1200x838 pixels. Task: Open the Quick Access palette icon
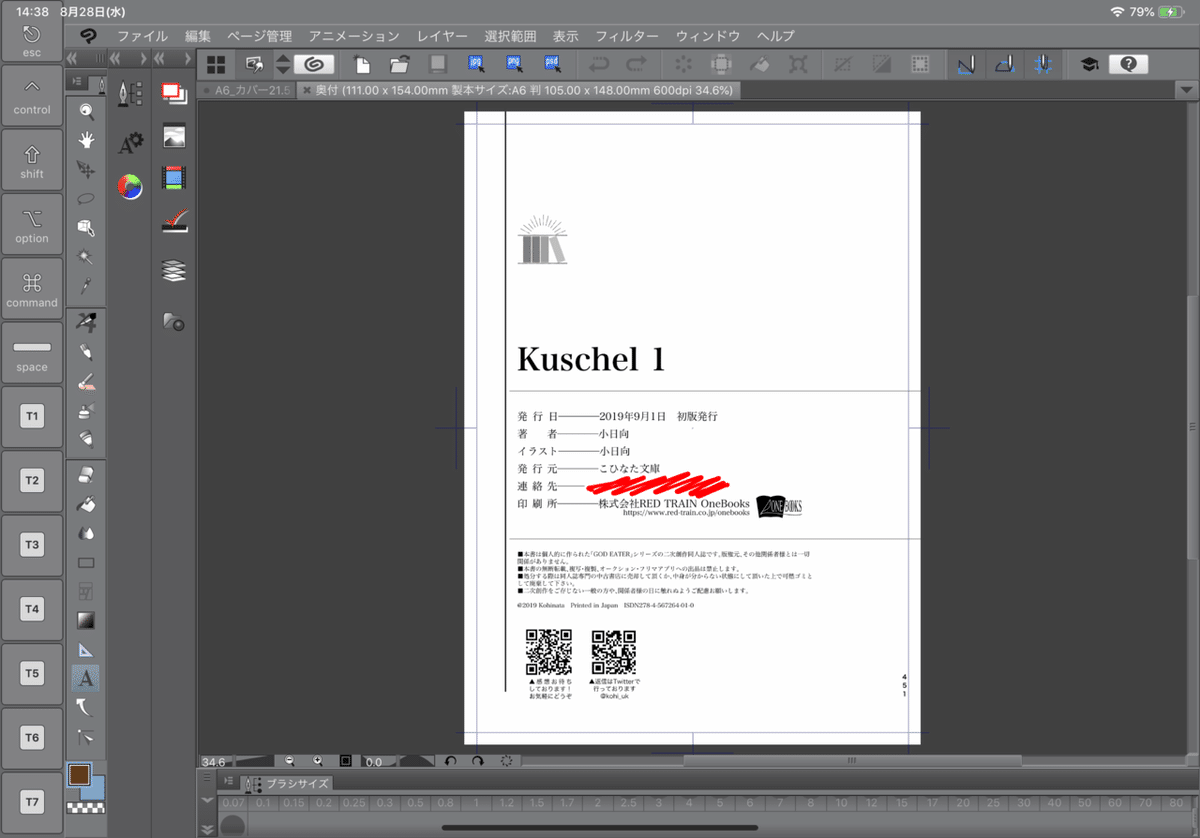174,93
